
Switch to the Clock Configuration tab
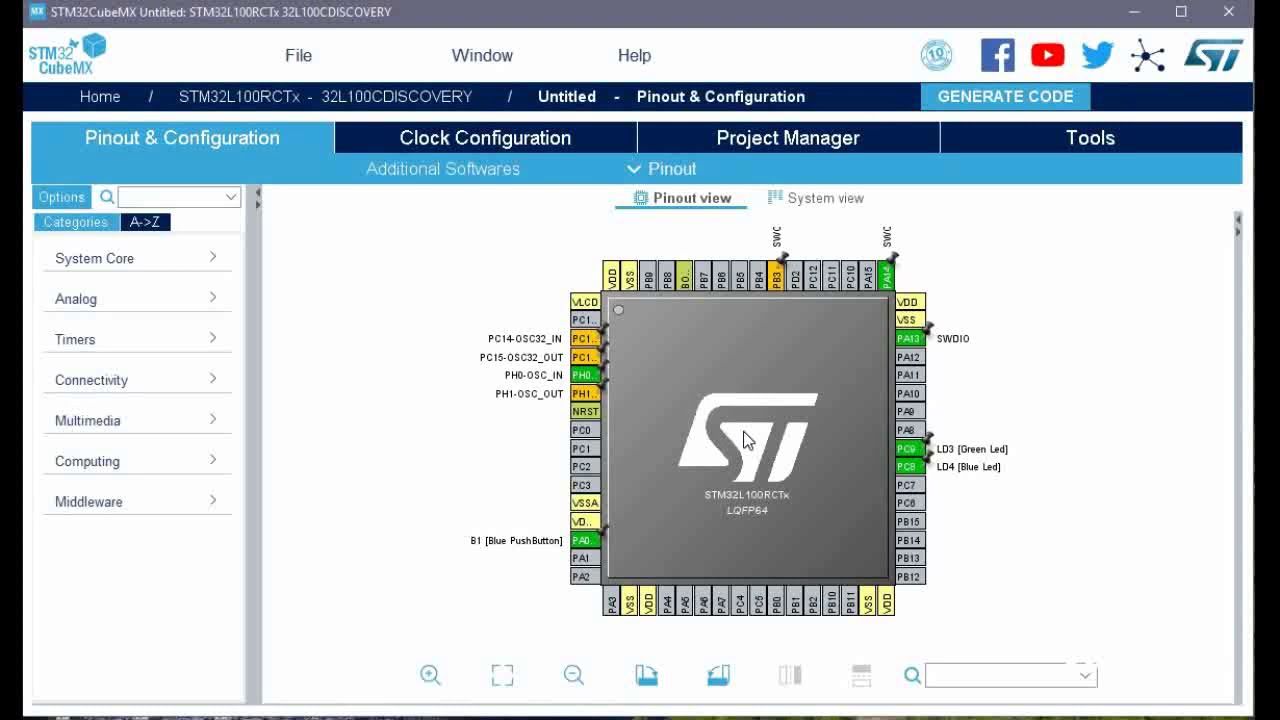click(x=485, y=137)
